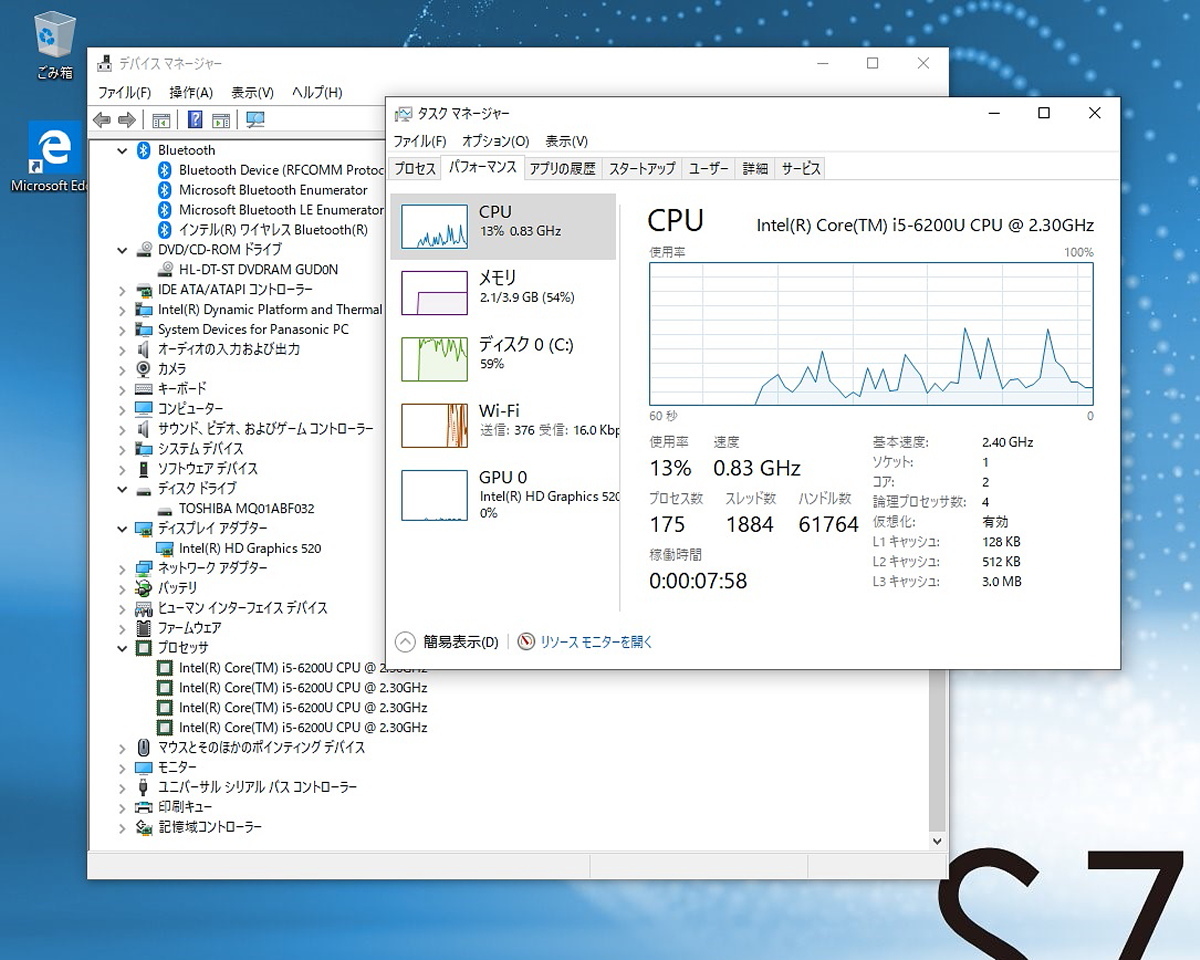Click the キーボード category icon
Viewport: 1200px width, 960px height.
pyautogui.click(x=144, y=389)
